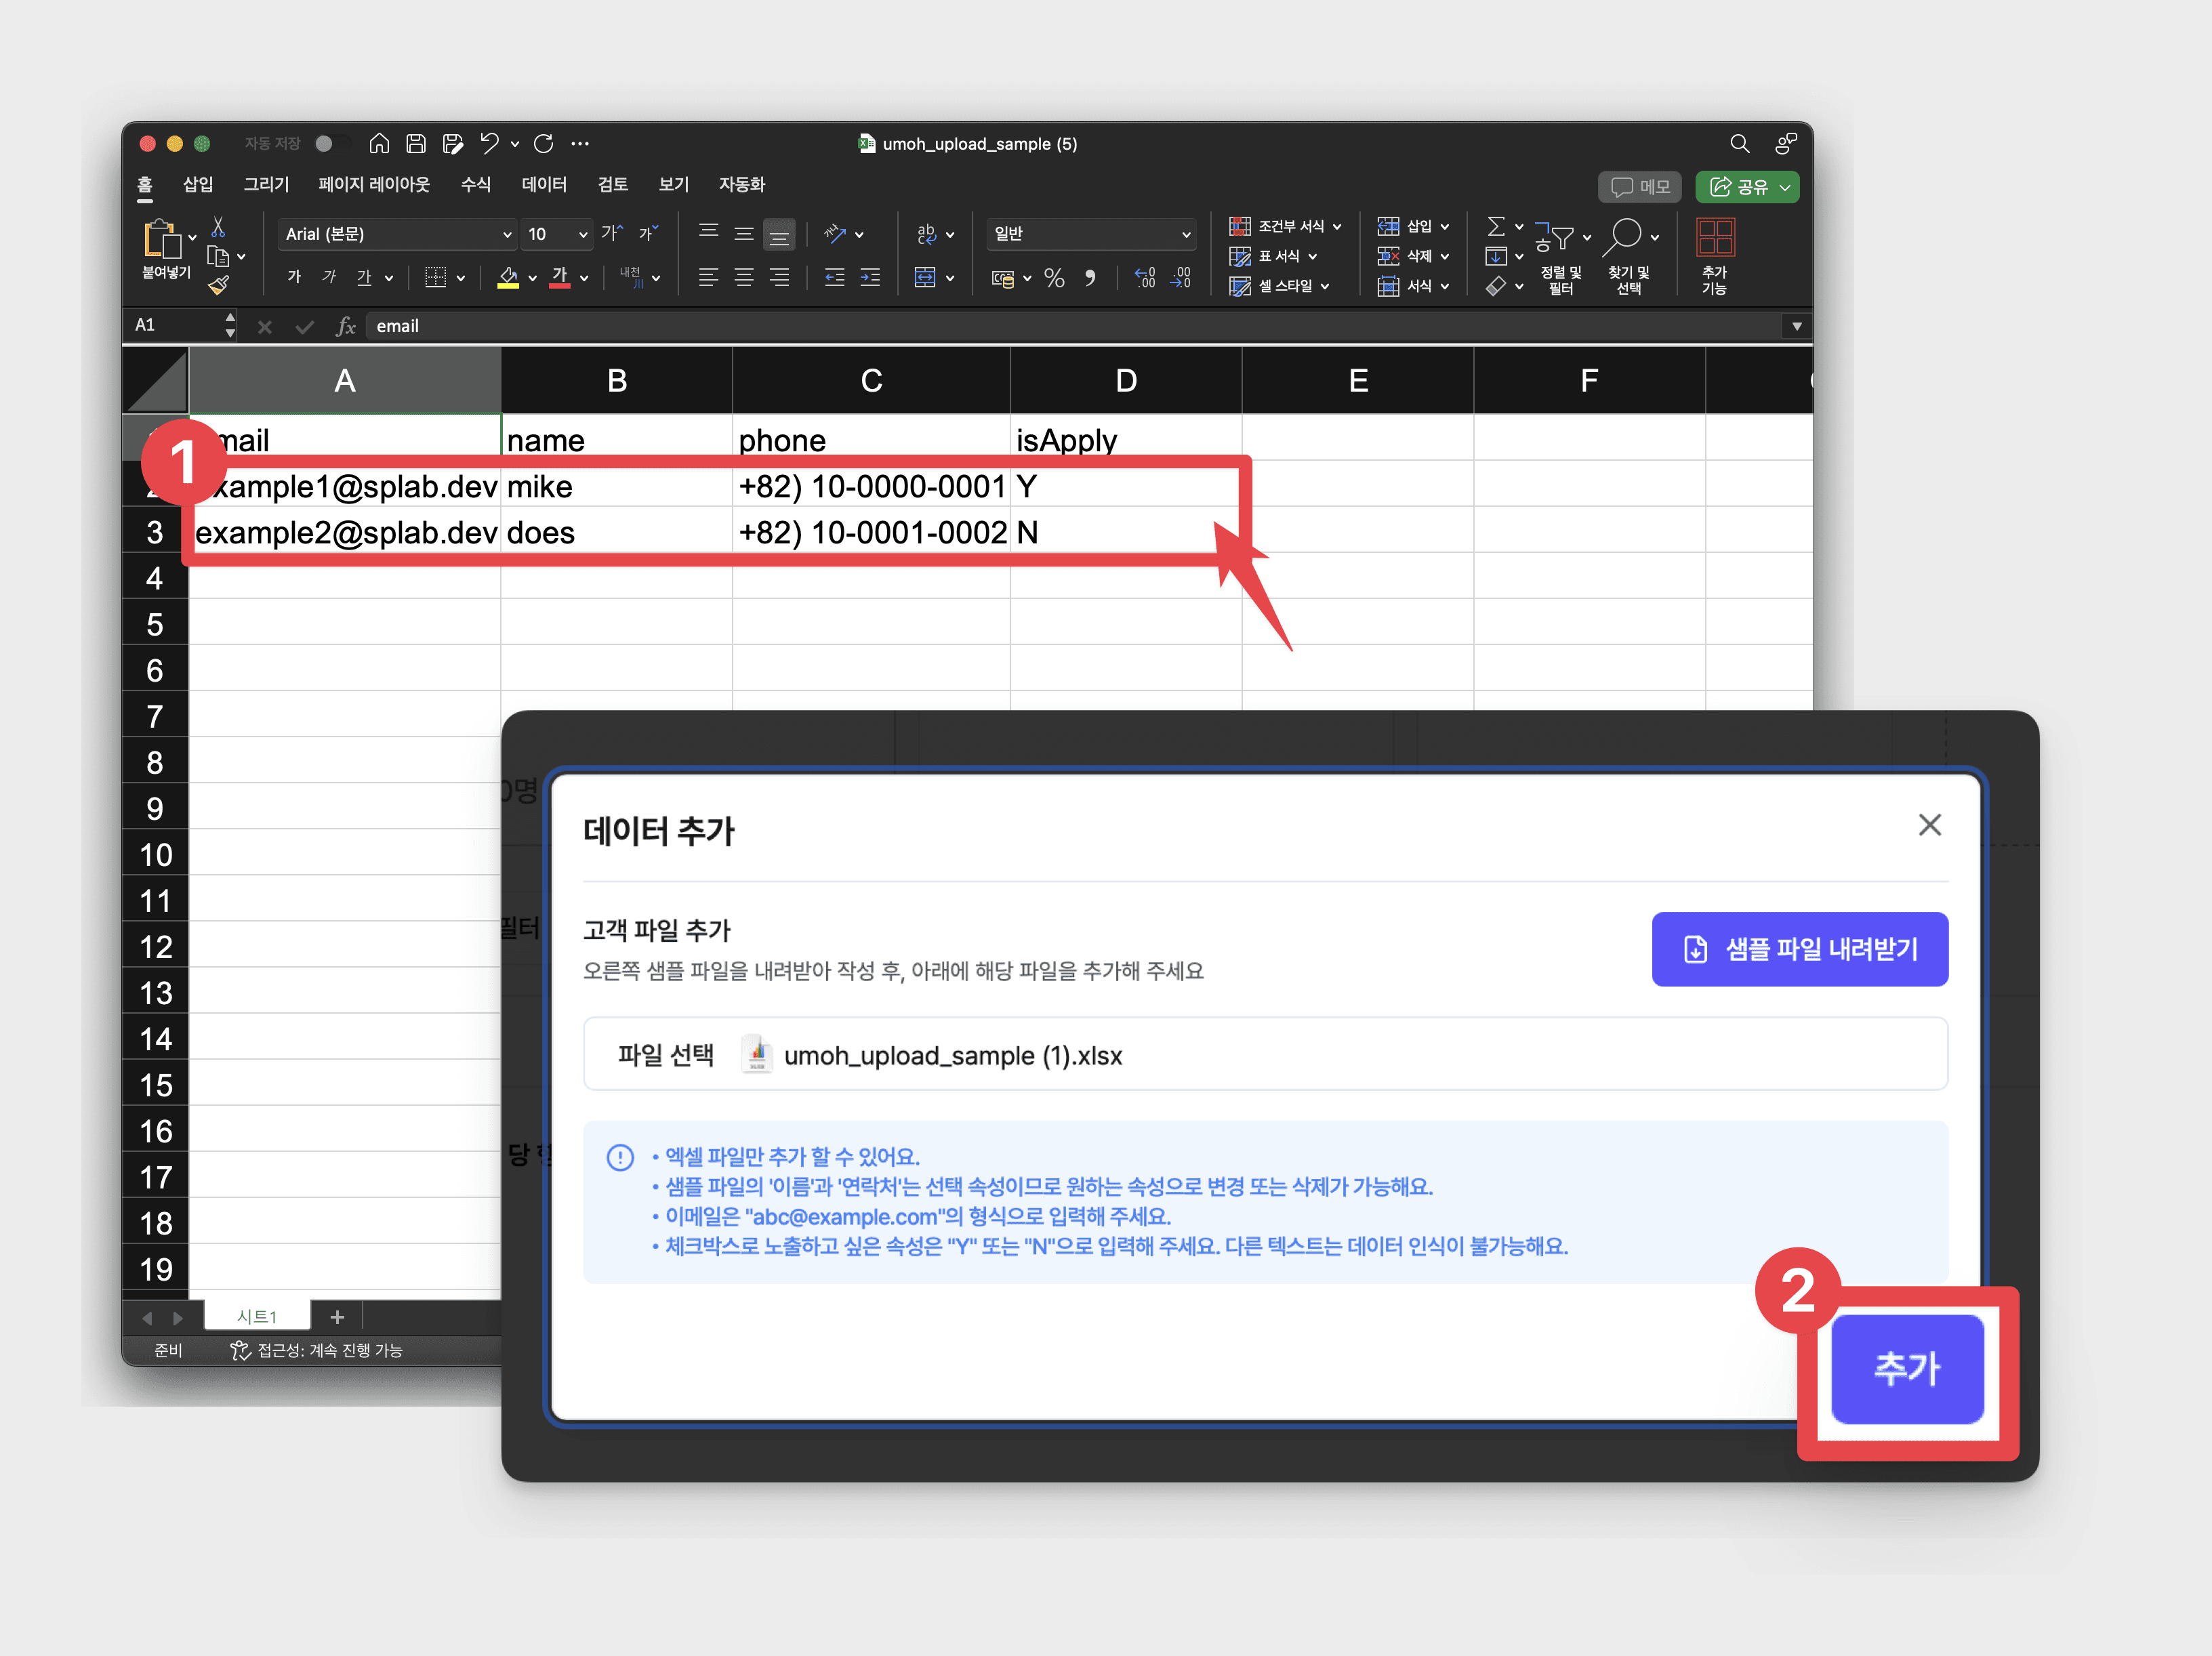Open the Arial font name dropdown
Viewport: 2212px width, 1656px height.
click(506, 234)
